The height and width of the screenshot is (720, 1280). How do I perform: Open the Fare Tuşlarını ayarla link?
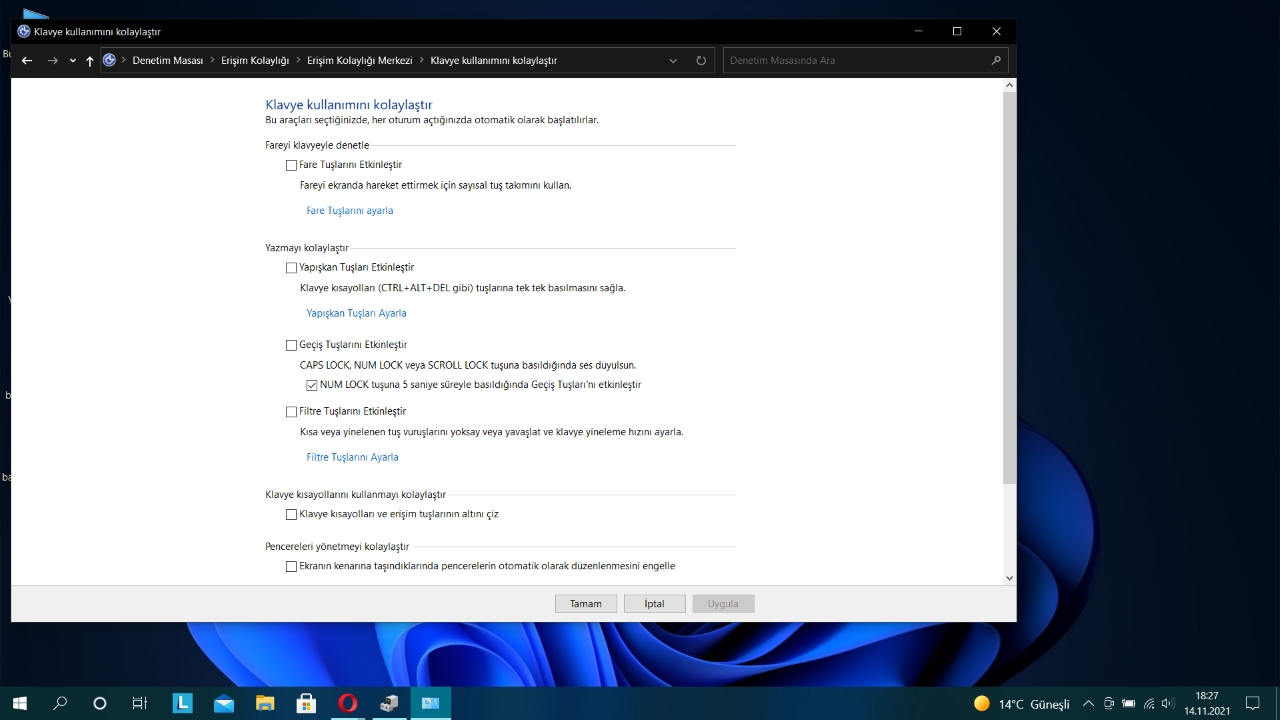point(349,211)
